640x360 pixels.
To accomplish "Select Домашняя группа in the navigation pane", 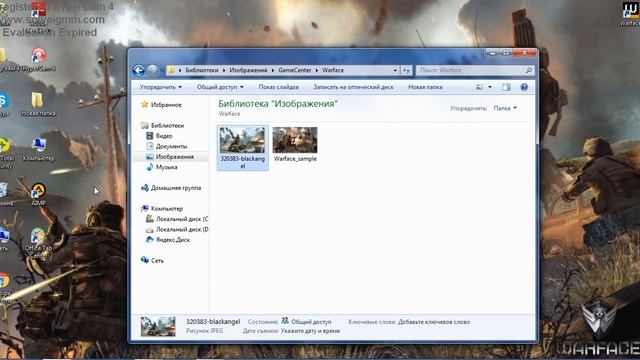I will (x=171, y=188).
